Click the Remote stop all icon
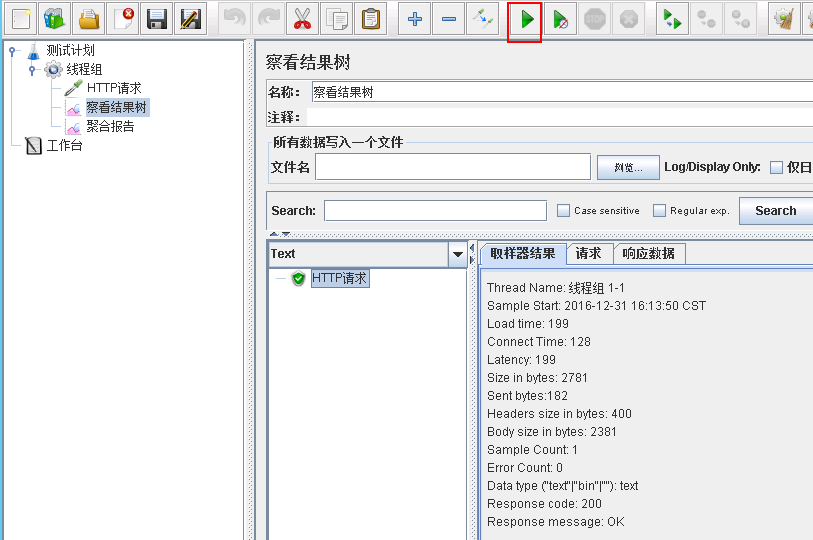 [706, 19]
